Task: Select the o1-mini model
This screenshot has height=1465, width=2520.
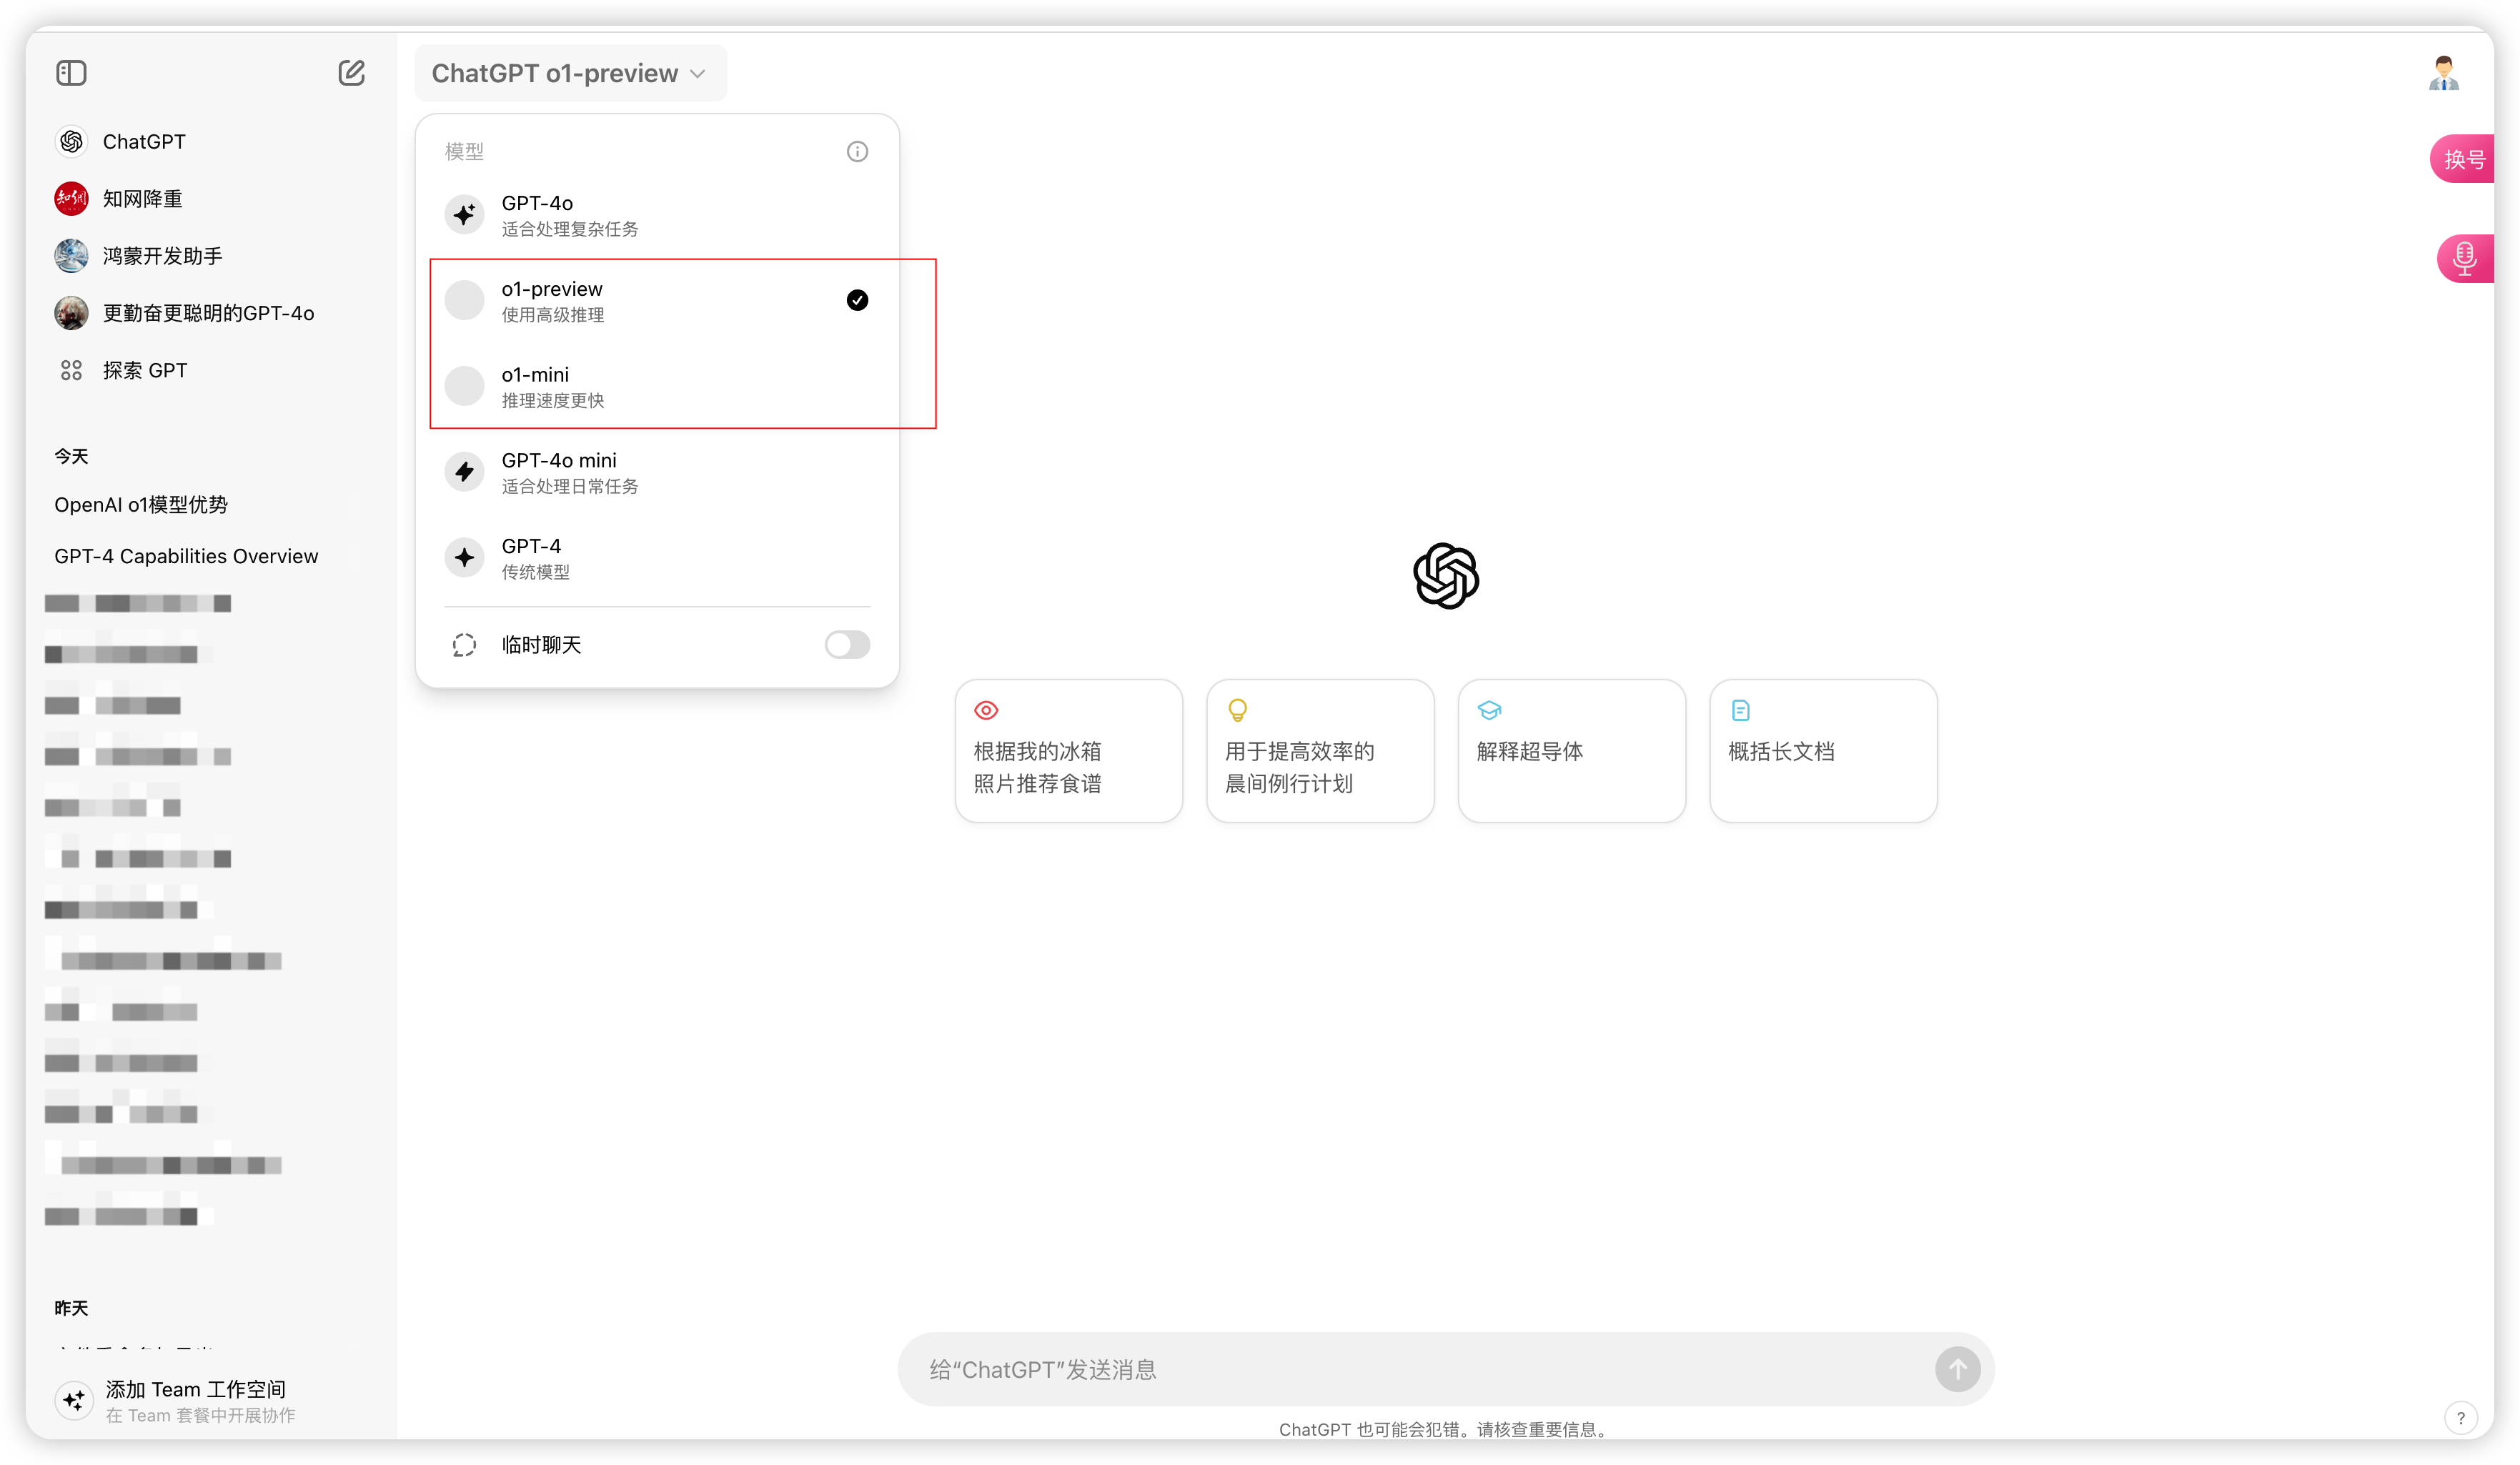Action: pyautogui.click(x=657, y=386)
